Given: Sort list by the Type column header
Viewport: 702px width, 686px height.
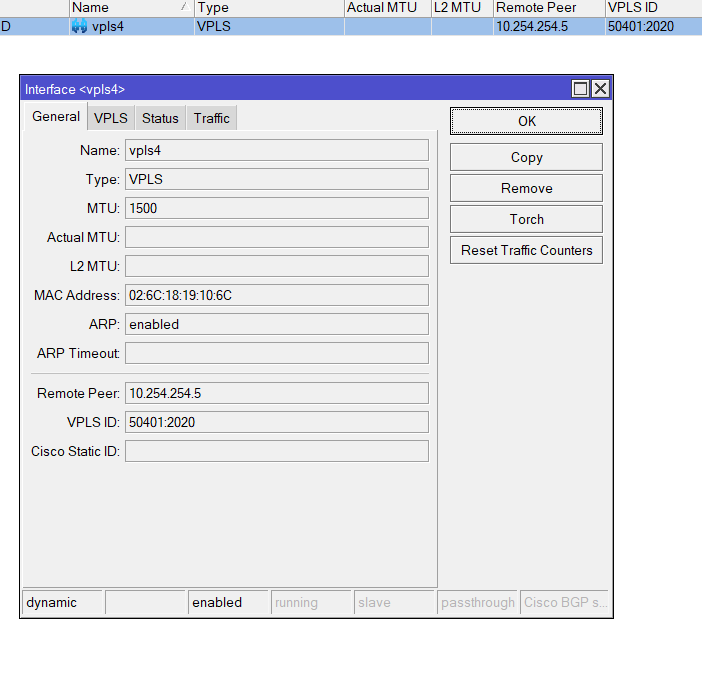Looking at the screenshot, I should click(269, 8).
